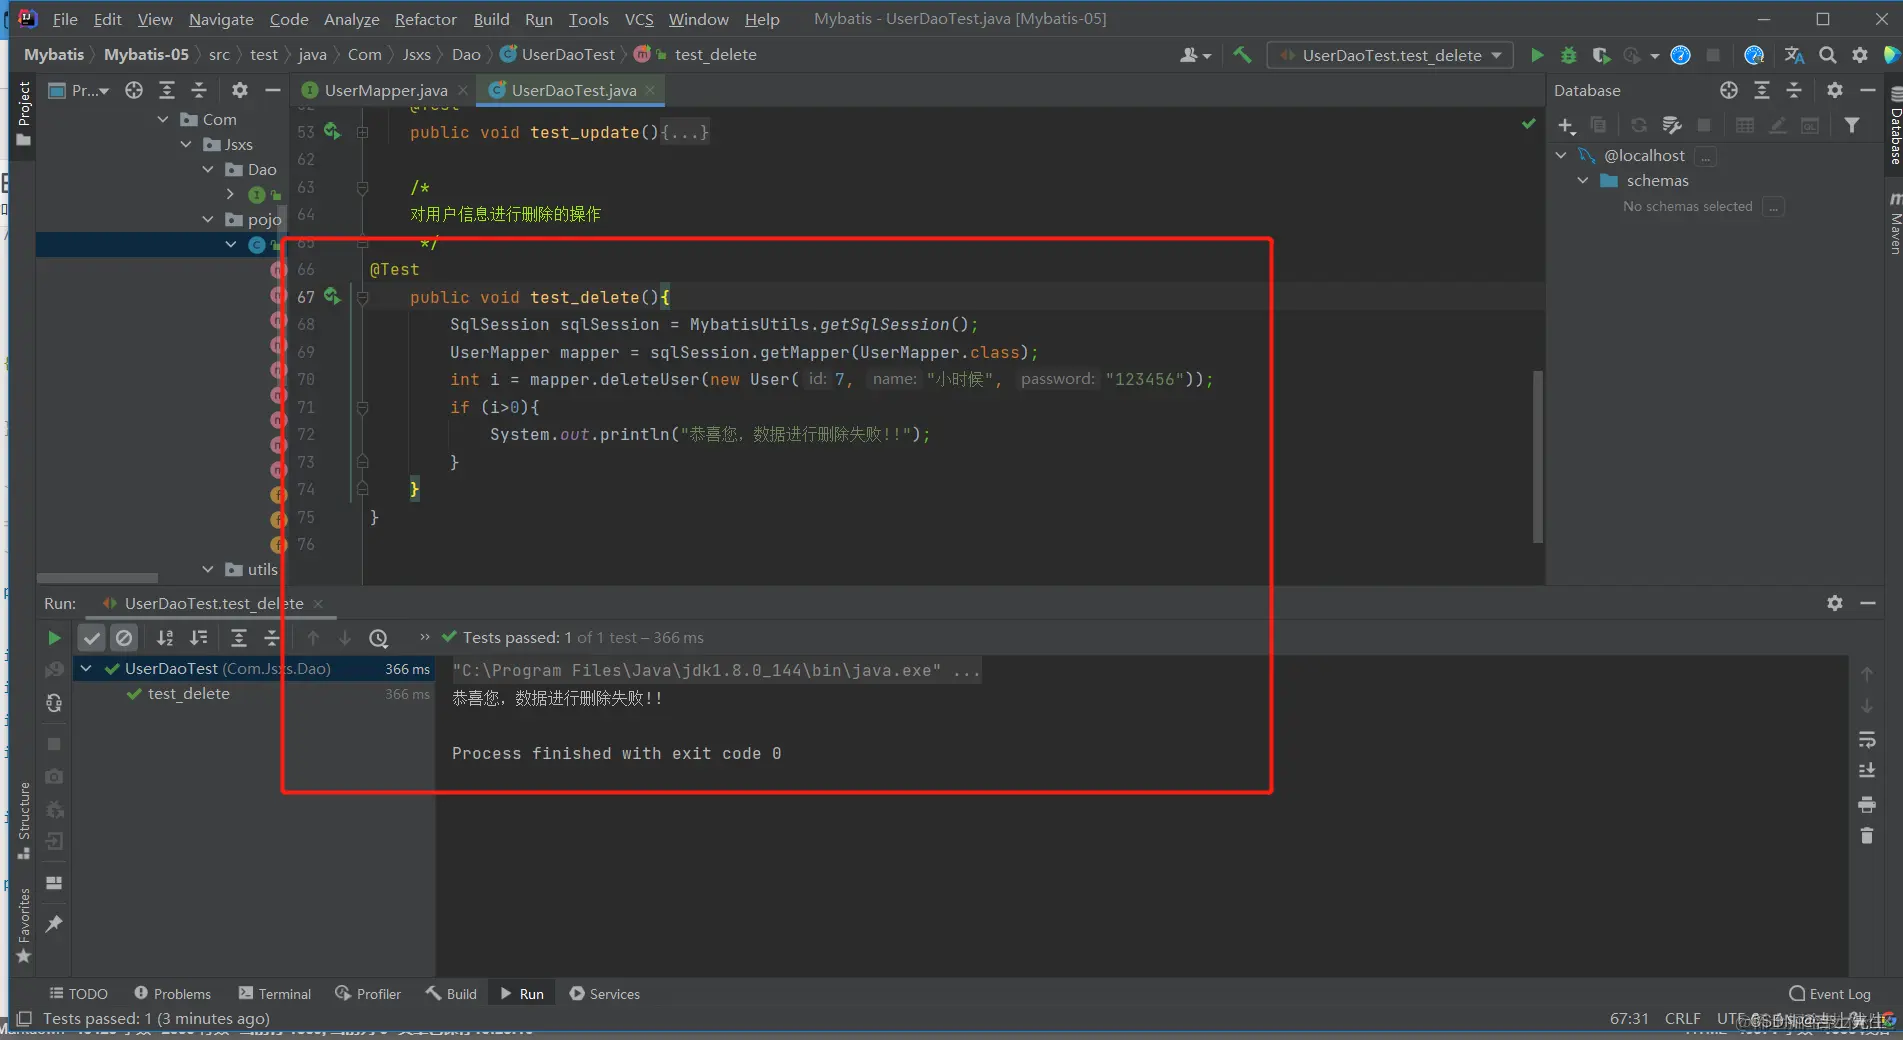Open Run panel settings gear
Screen dimensions: 1903x1040
pyautogui.click(x=1834, y=603)
